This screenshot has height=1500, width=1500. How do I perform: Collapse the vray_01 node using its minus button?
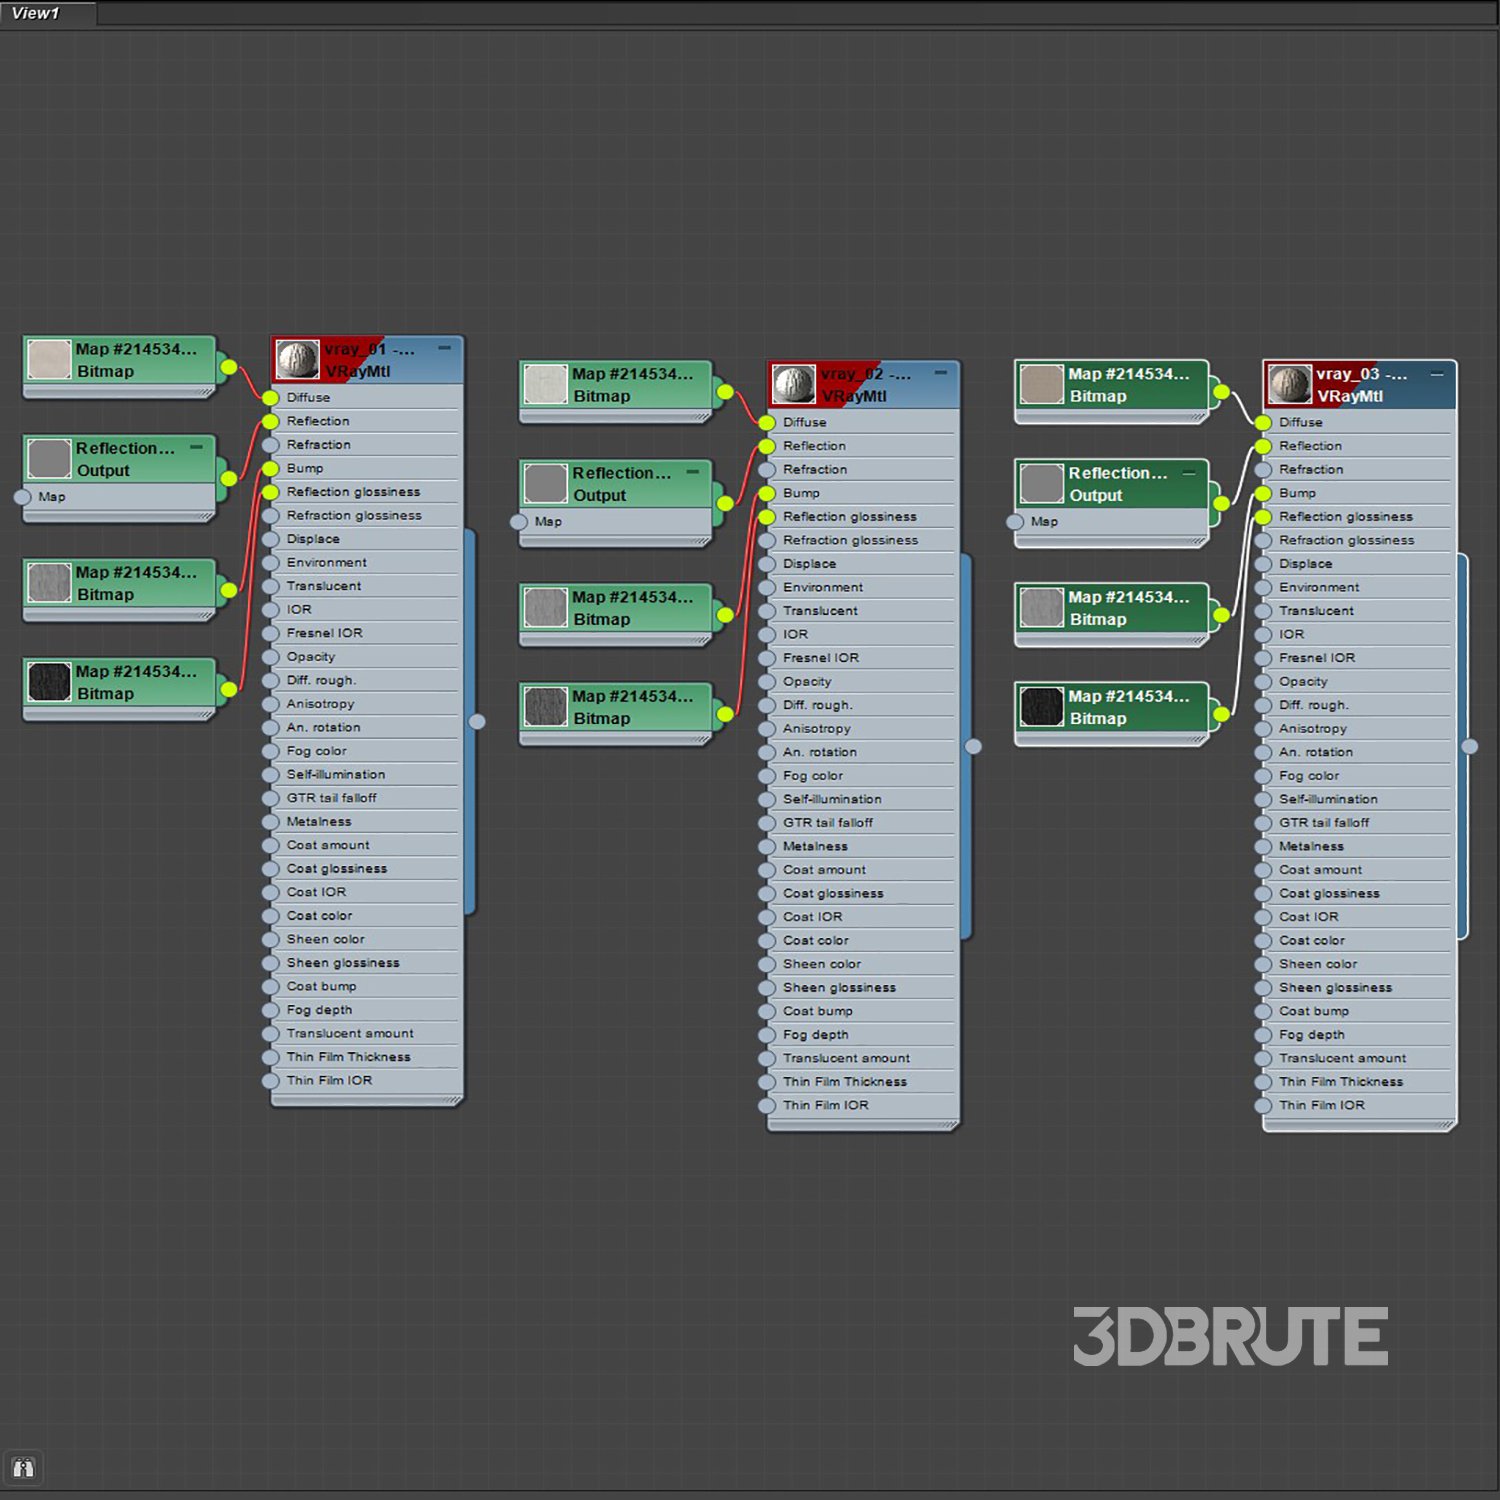[x=444, y=348]
